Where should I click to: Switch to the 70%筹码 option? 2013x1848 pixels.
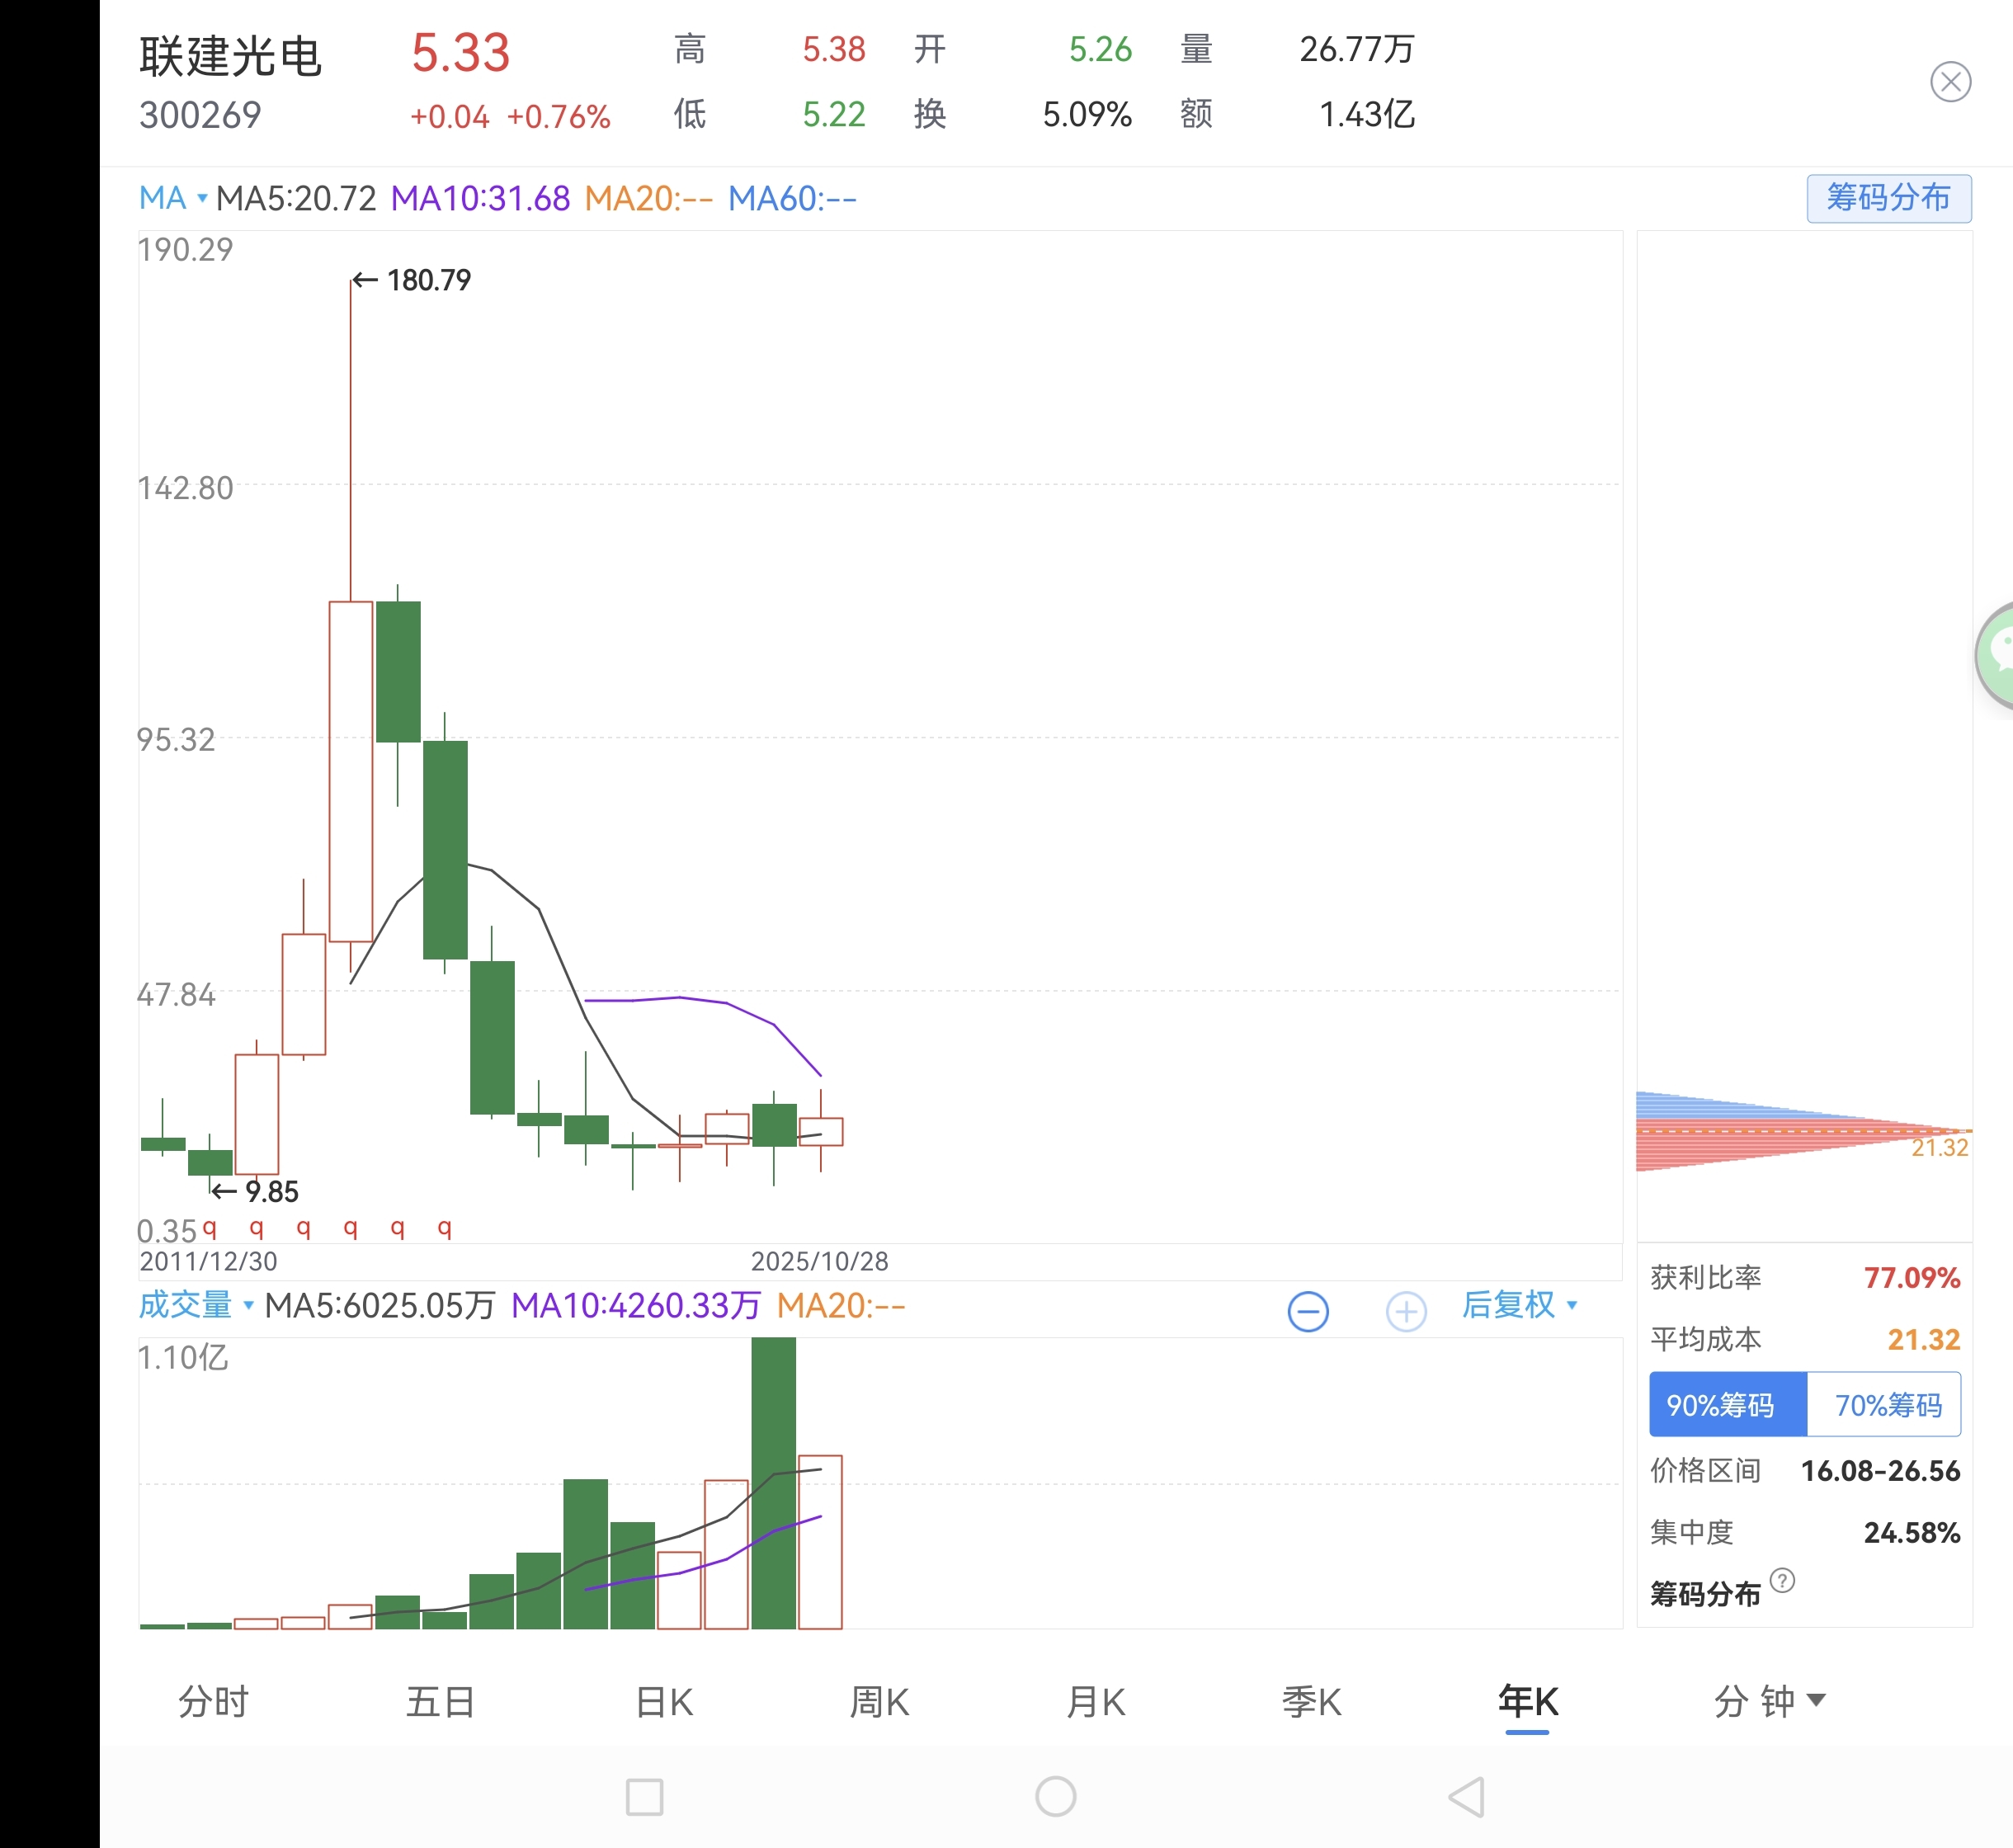point(1886,1405)
